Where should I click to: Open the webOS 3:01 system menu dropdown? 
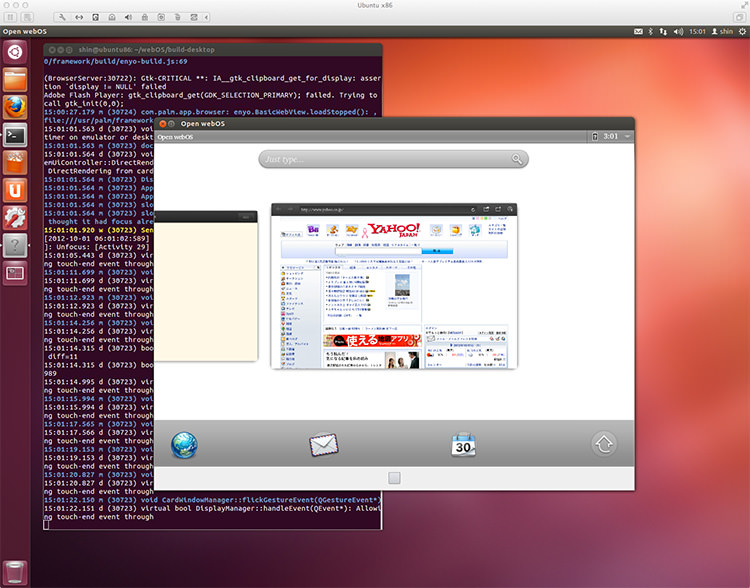point(611,136)
